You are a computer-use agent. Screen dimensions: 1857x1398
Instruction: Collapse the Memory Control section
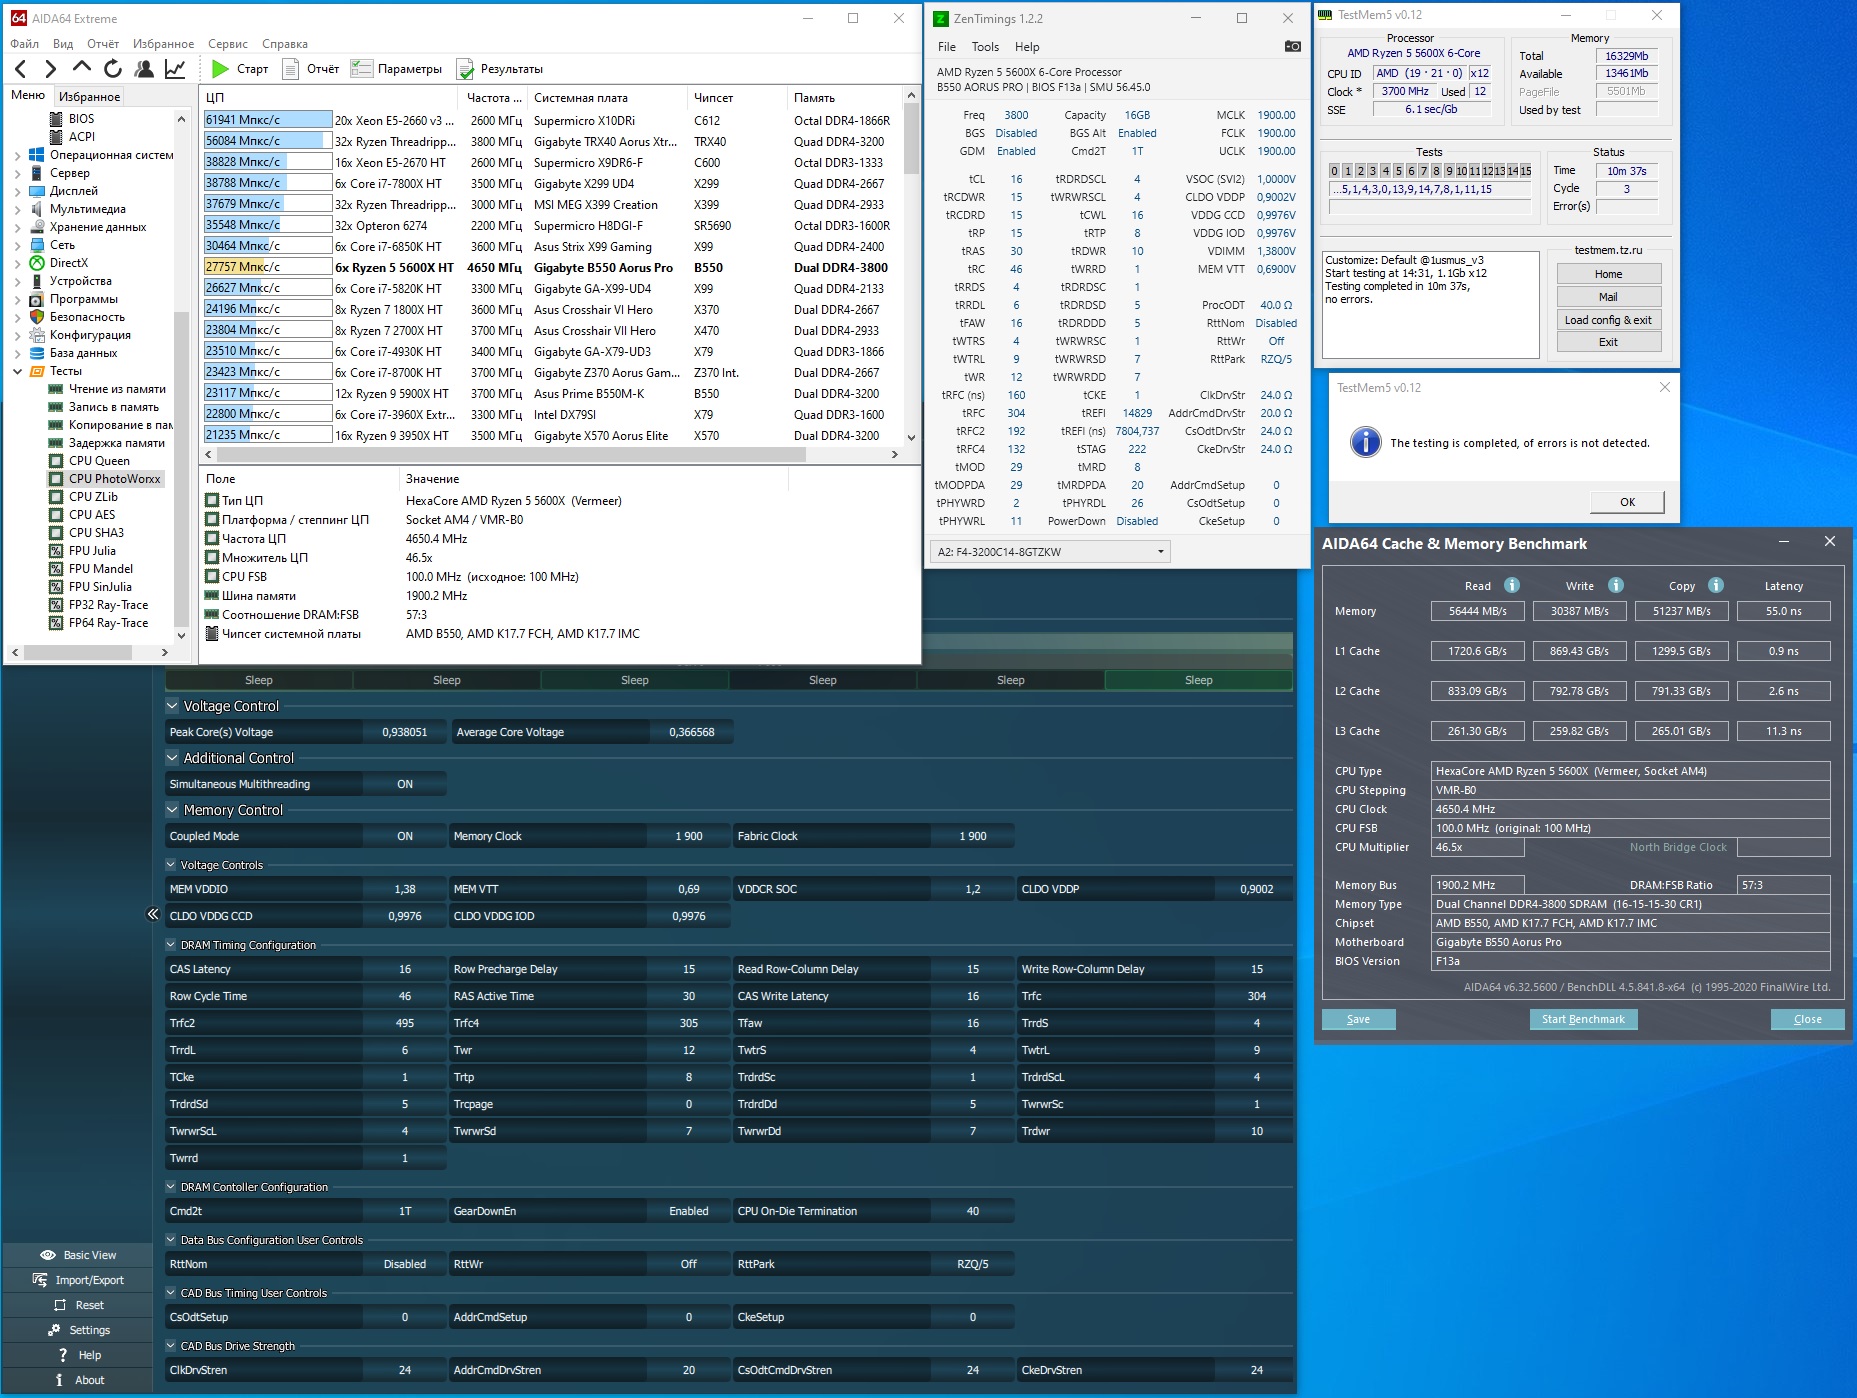coord(172,810)
